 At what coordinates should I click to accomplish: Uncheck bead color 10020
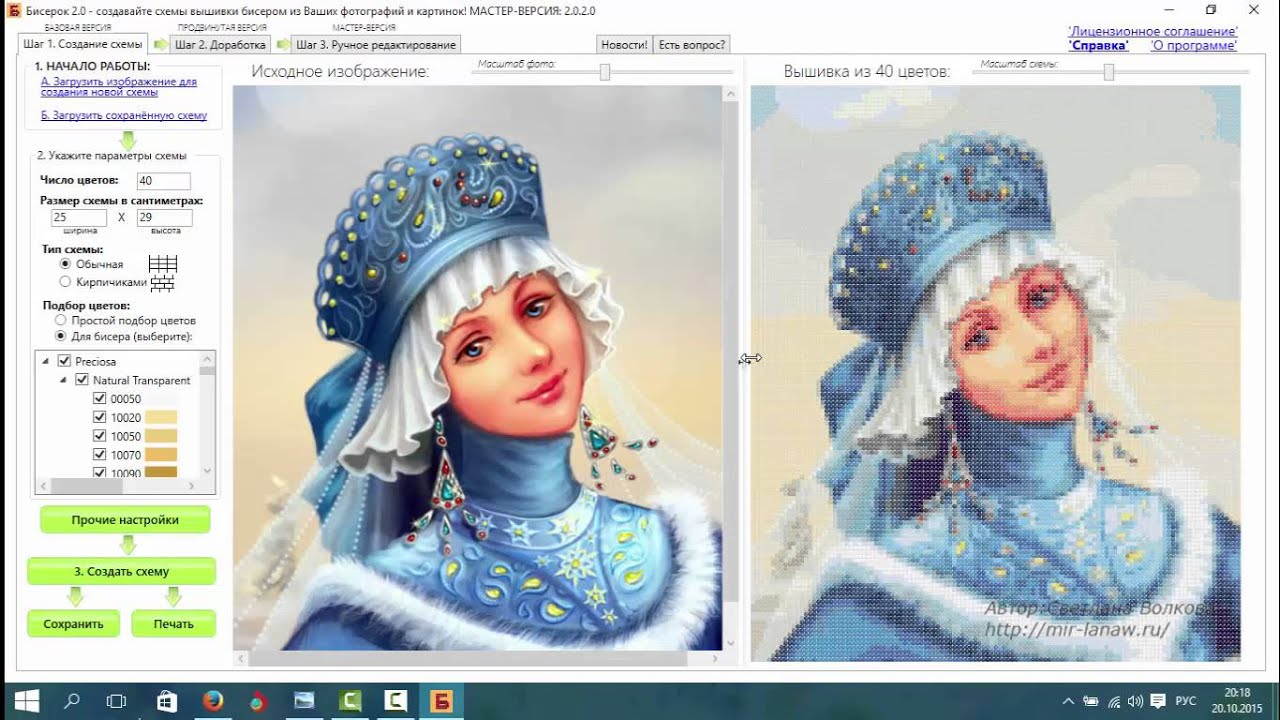[x=99, y=417]
